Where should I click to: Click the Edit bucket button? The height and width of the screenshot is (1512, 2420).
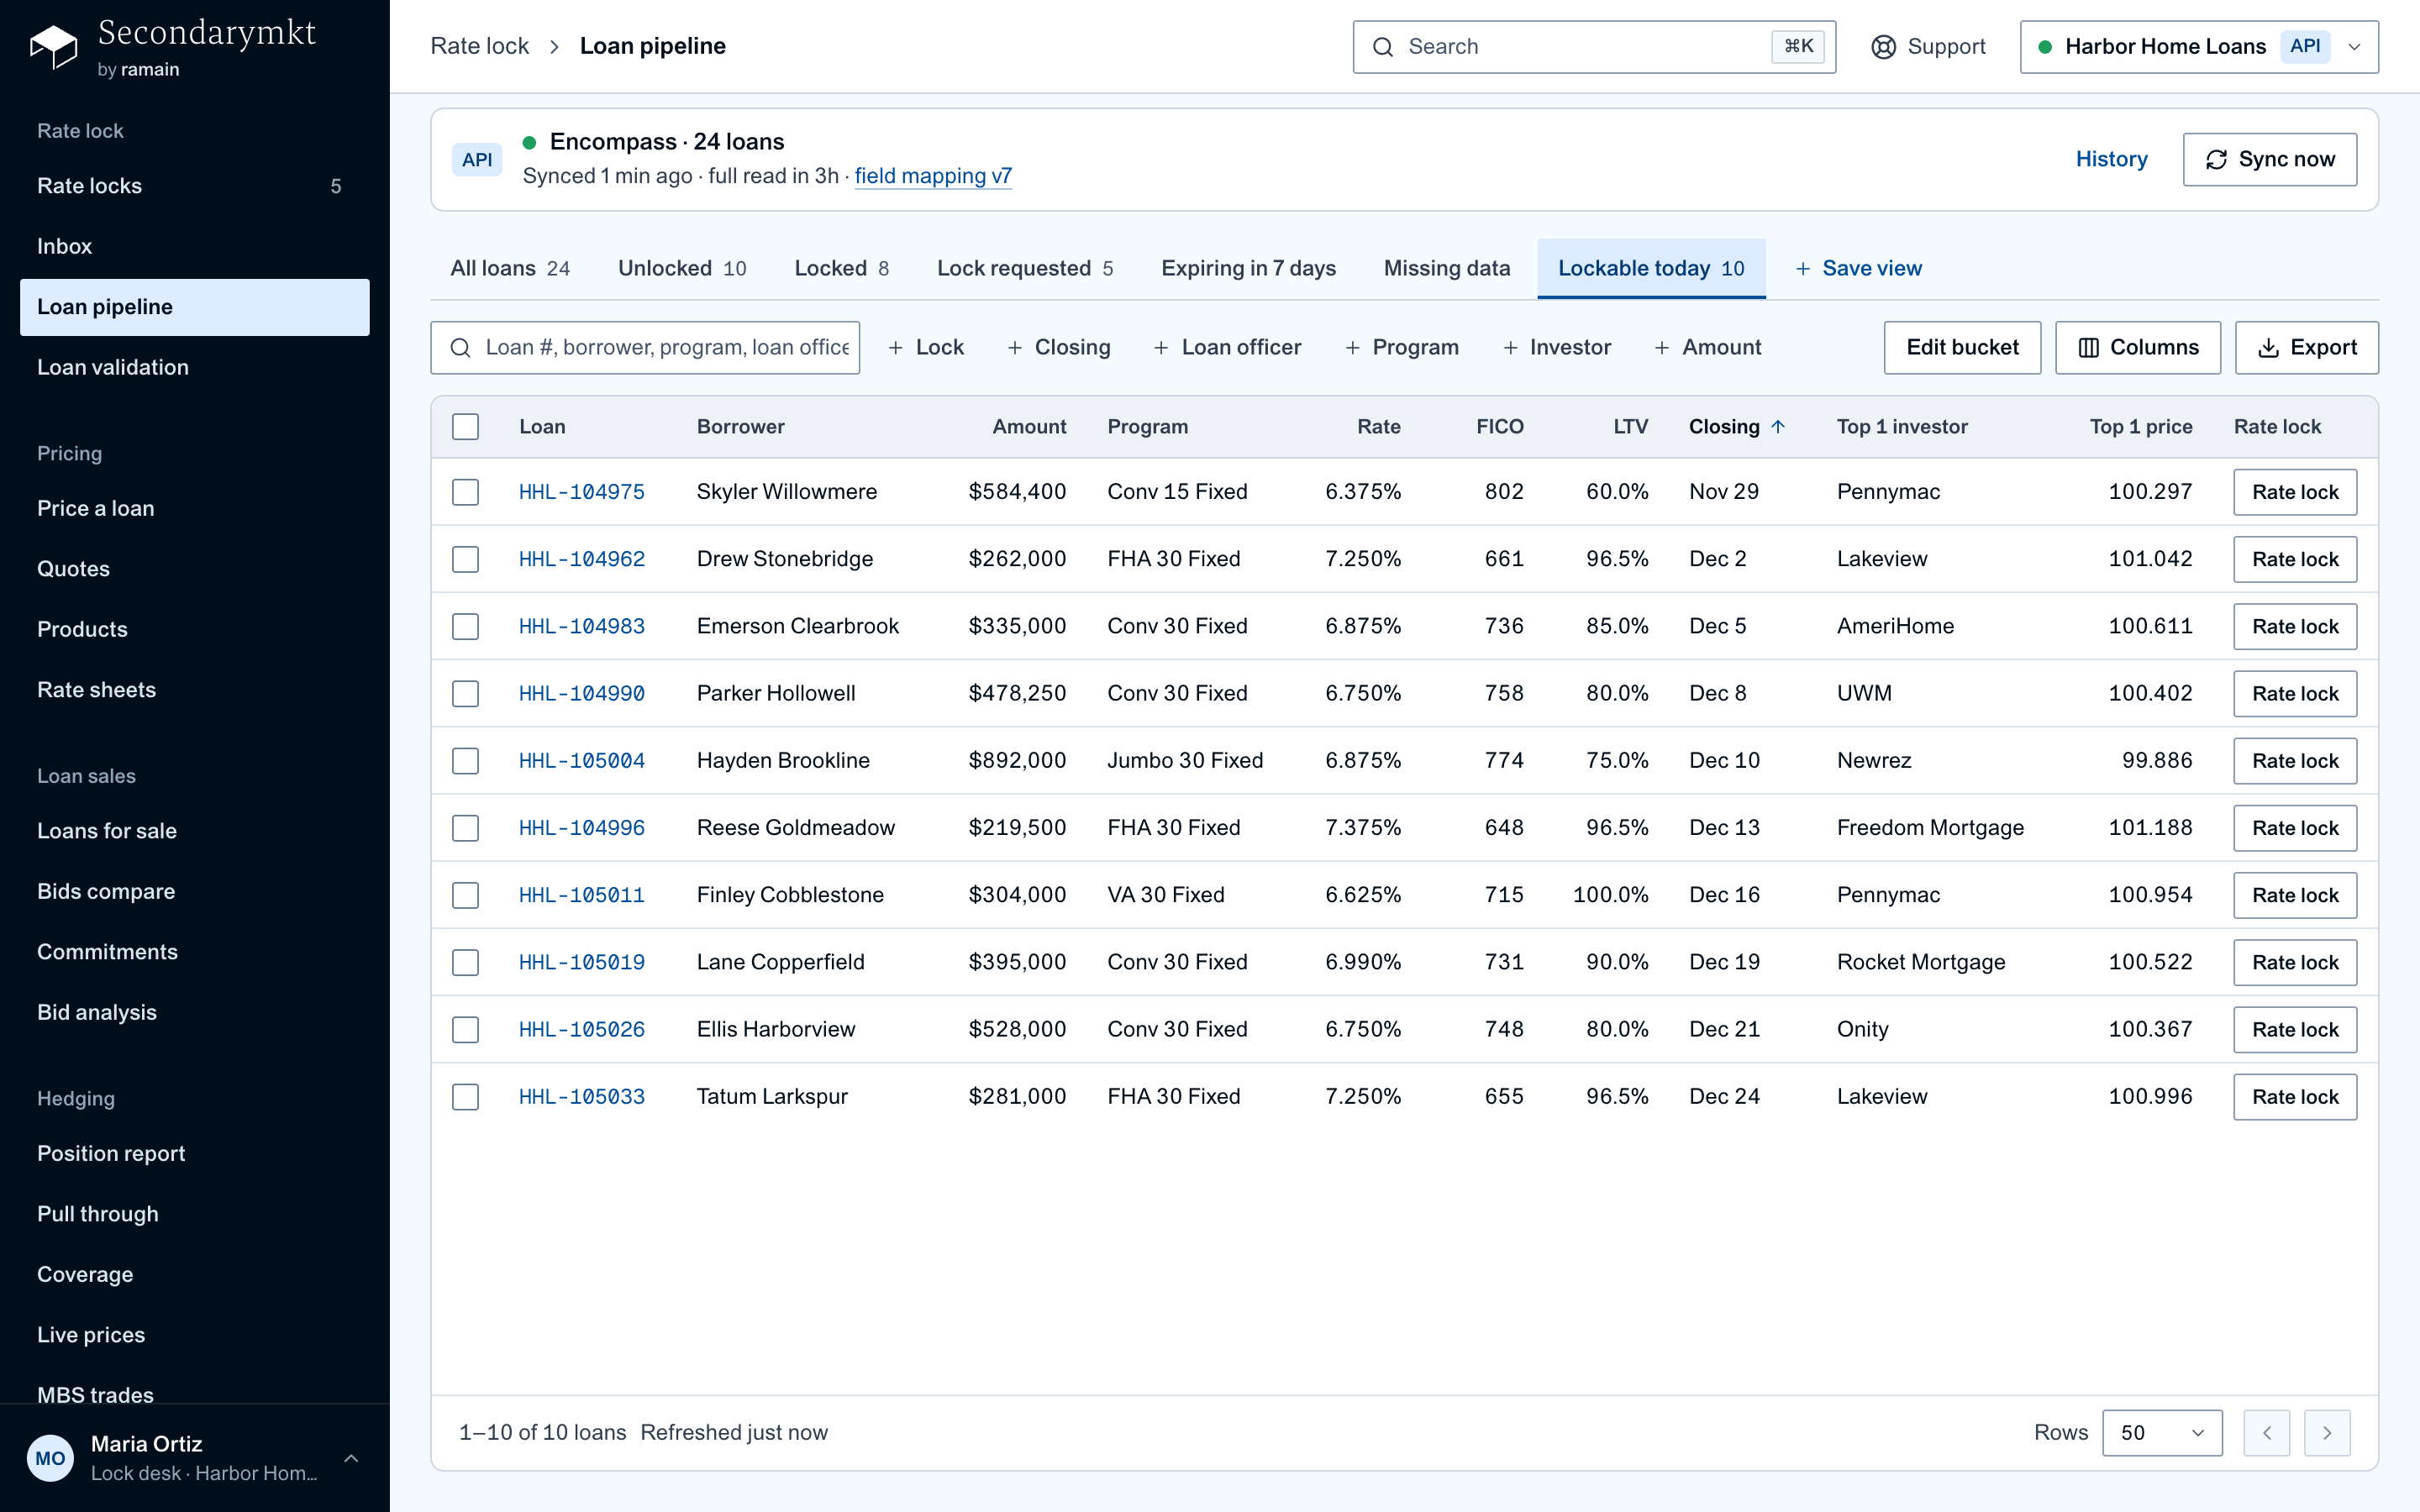click(1962, 348)
